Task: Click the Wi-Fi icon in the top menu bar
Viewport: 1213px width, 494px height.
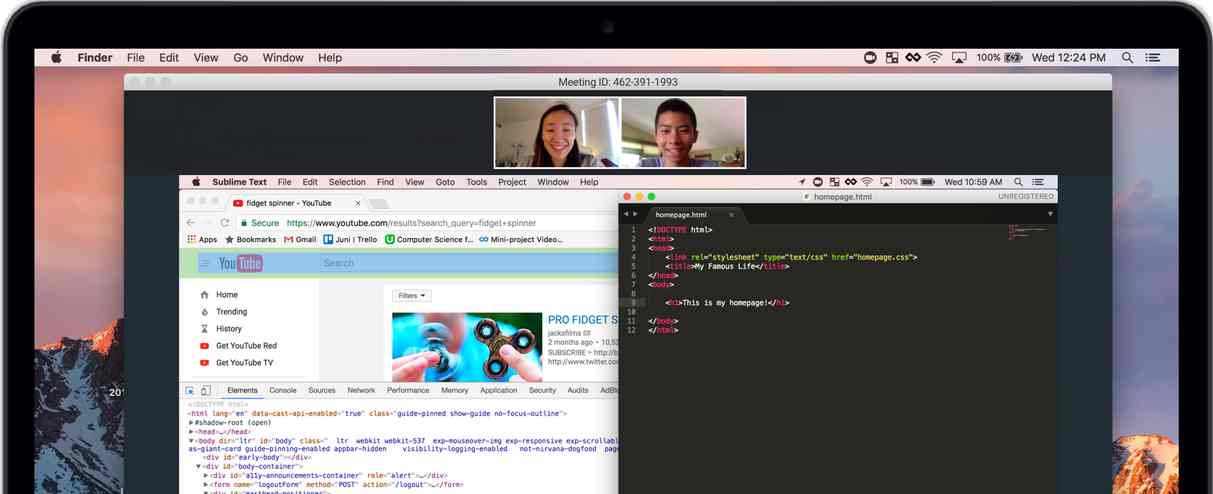Action: pos(934,58)
